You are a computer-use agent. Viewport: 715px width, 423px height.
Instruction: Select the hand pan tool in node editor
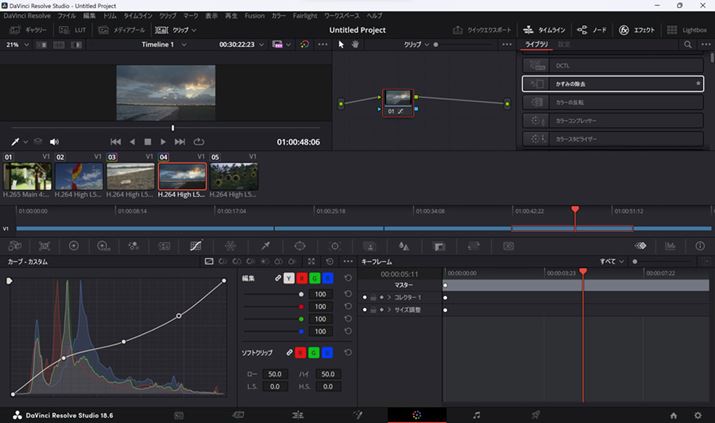point(355,45)
